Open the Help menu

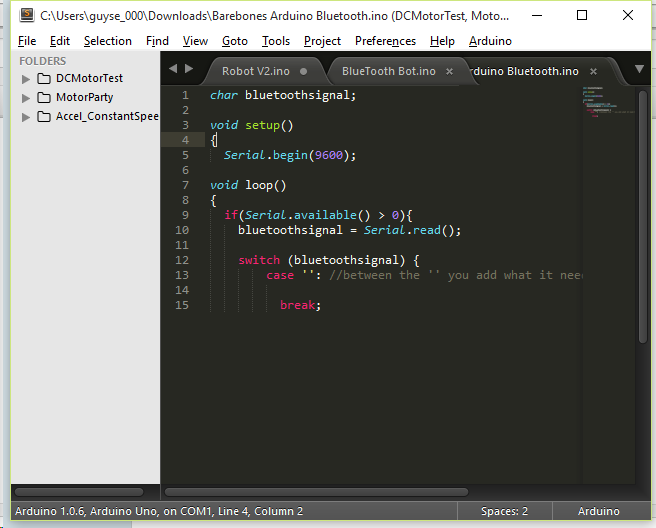[x=442, y=41]
